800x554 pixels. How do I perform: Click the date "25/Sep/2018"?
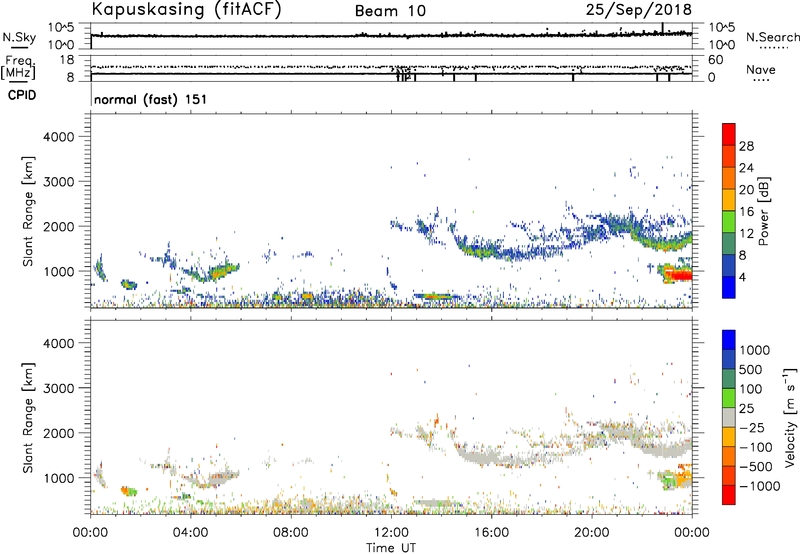pos(639,10)
